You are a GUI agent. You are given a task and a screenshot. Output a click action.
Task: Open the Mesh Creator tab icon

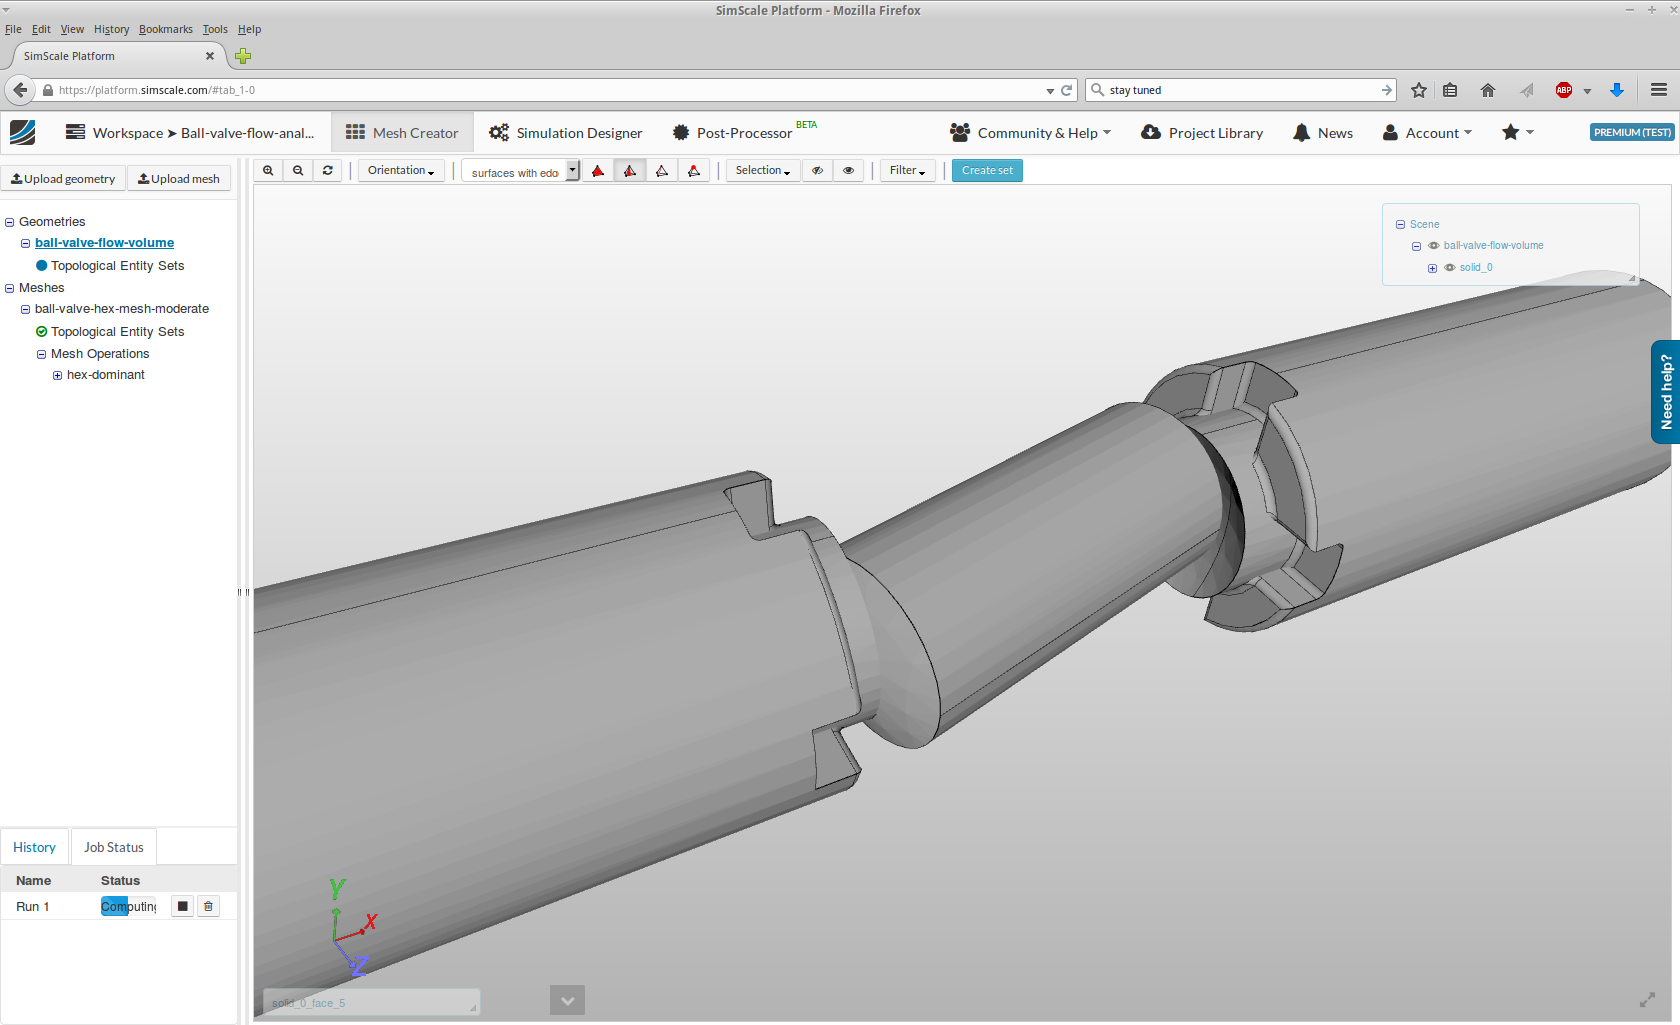click(355, 132)
